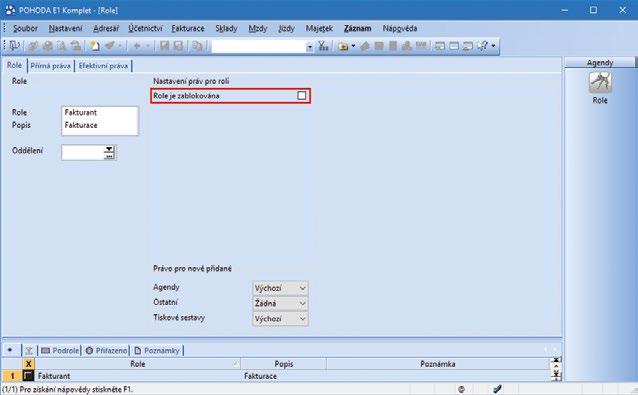
Task: Click the filter icon in bottom tab bar
Action: click(x=29, y=351)
